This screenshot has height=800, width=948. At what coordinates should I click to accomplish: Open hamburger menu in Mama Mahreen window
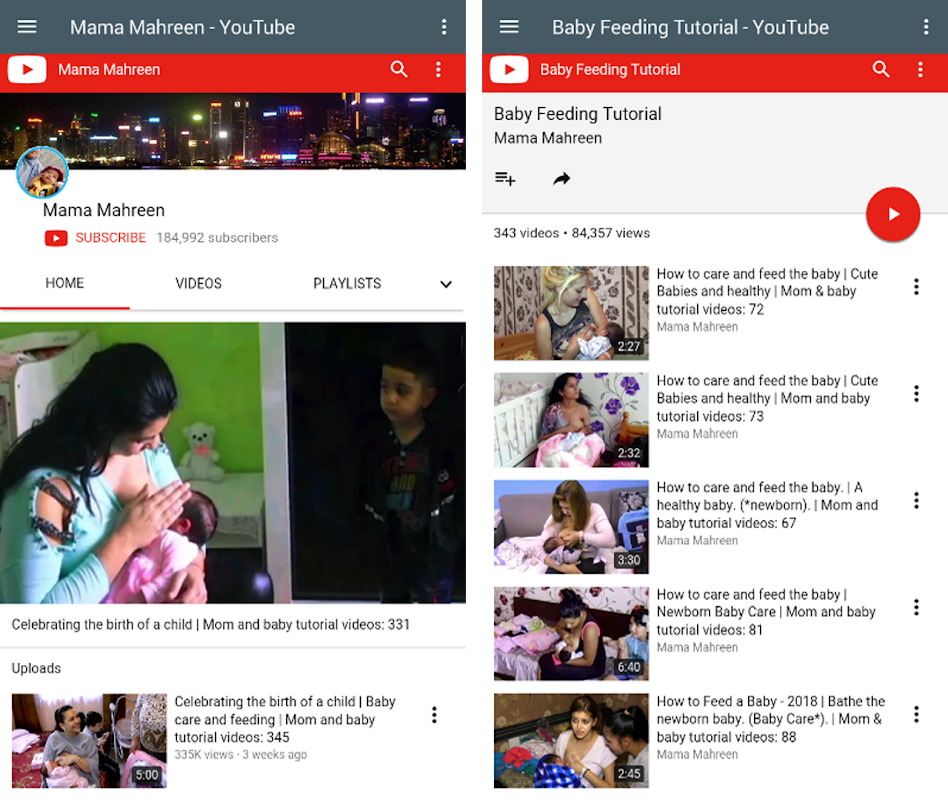(x=27, y=27)
